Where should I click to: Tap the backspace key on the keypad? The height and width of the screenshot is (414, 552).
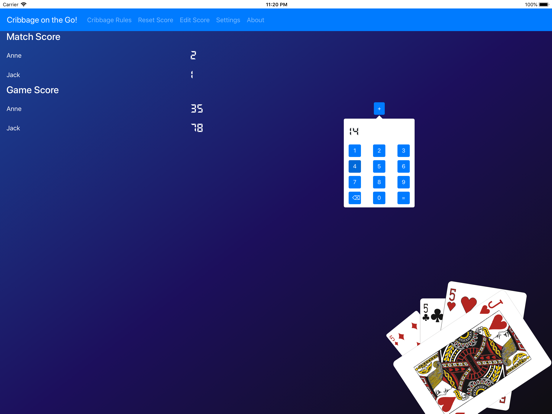pyautogui.click(x=355, y=198)
